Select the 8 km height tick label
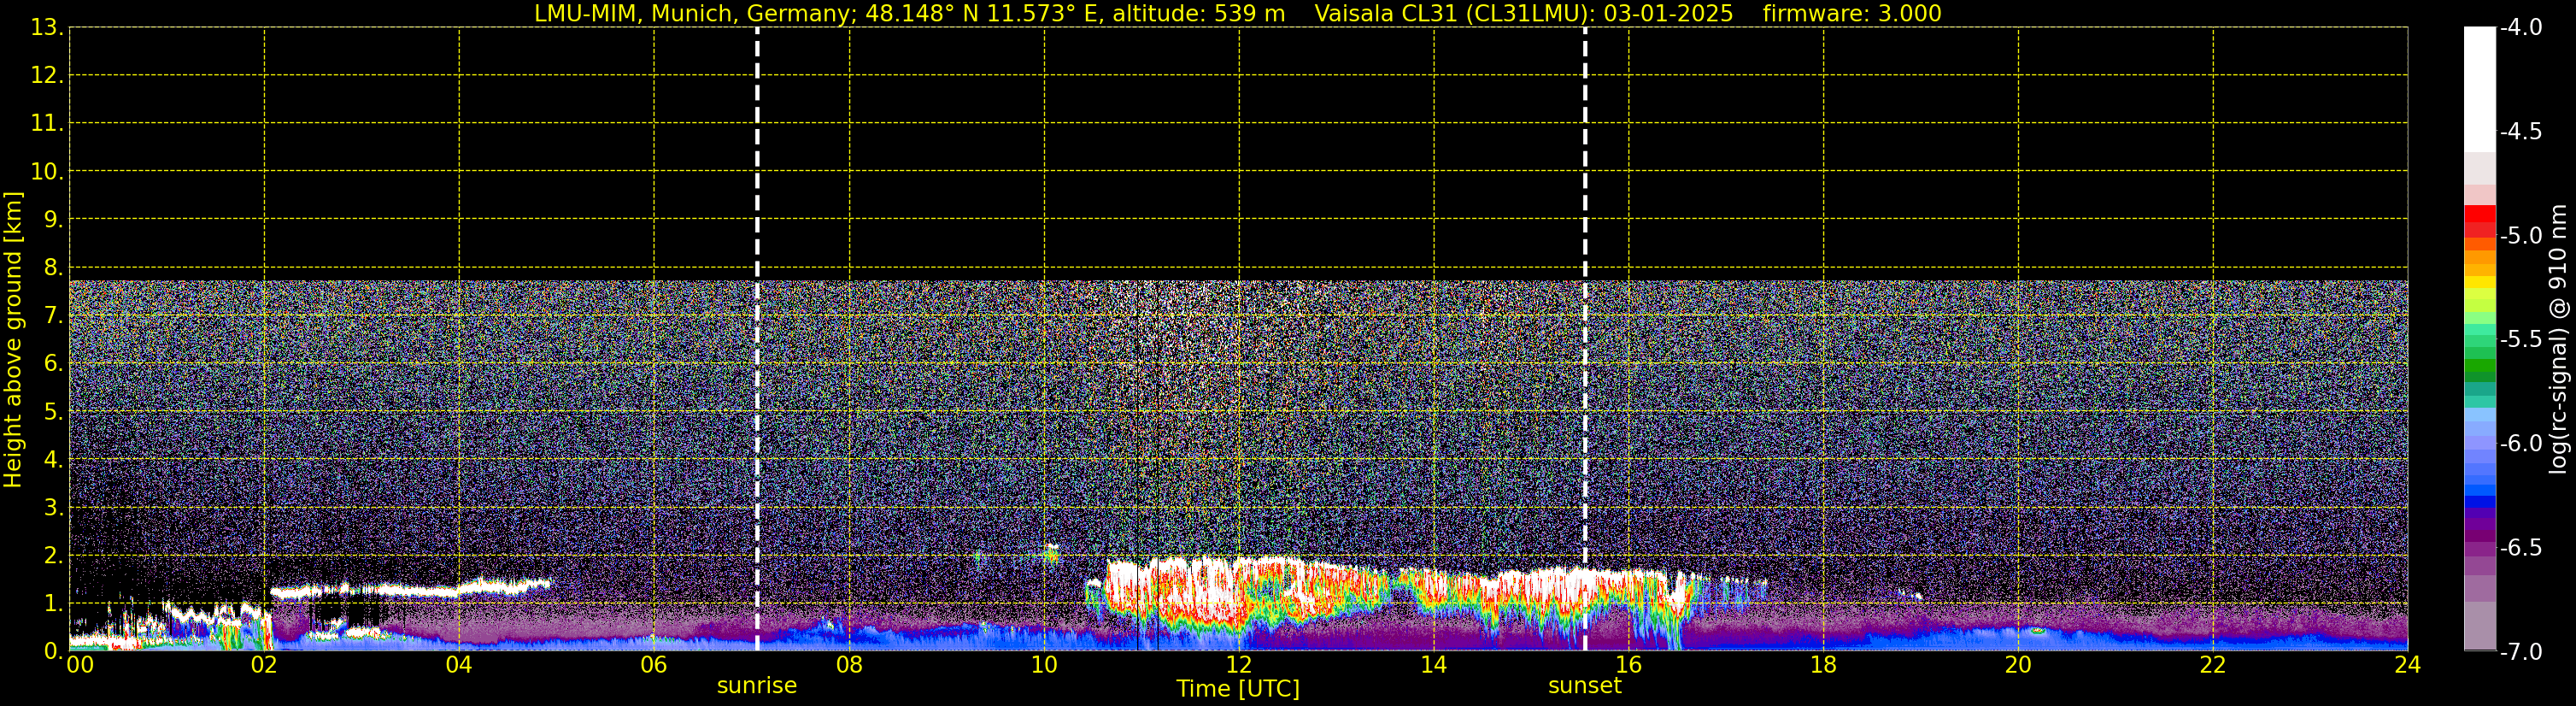 pyautogui.click(x=52, y=268)
